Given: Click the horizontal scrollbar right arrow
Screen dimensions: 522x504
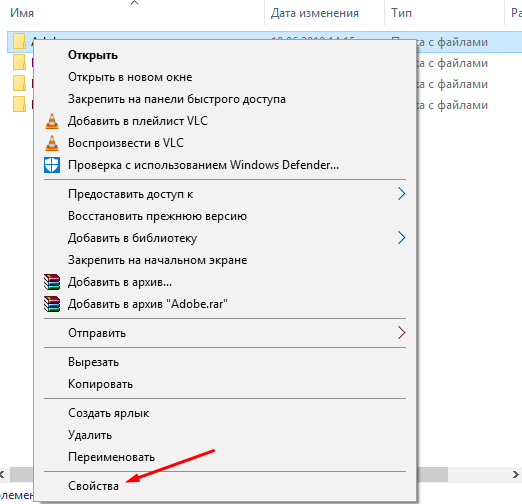Looking at the screenshot, I should pos(515,474).
